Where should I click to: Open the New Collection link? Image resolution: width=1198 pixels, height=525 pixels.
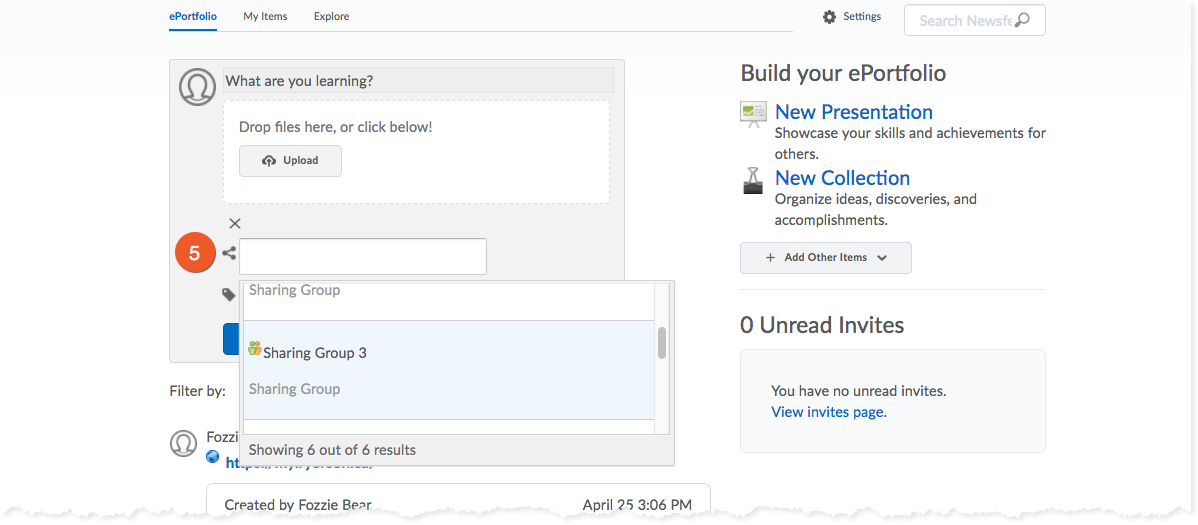[842, 178]
